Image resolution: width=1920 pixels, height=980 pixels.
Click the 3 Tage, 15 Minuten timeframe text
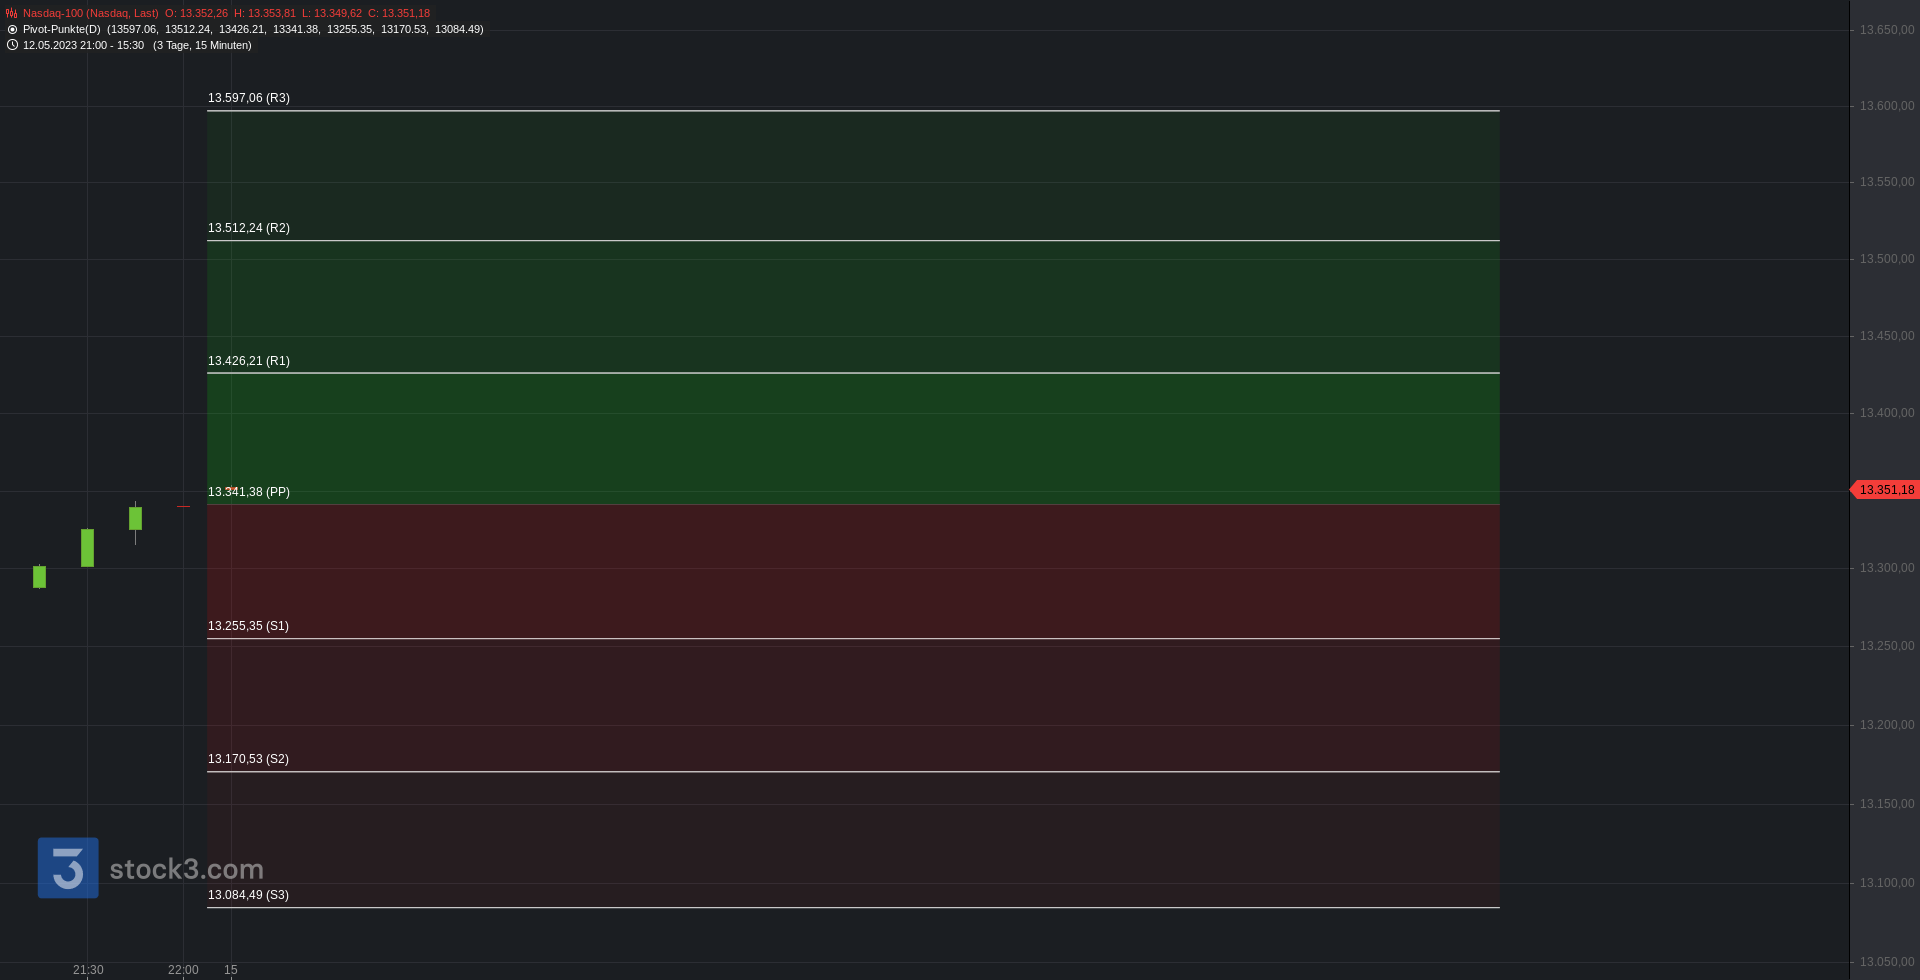[x=202, y=45]
